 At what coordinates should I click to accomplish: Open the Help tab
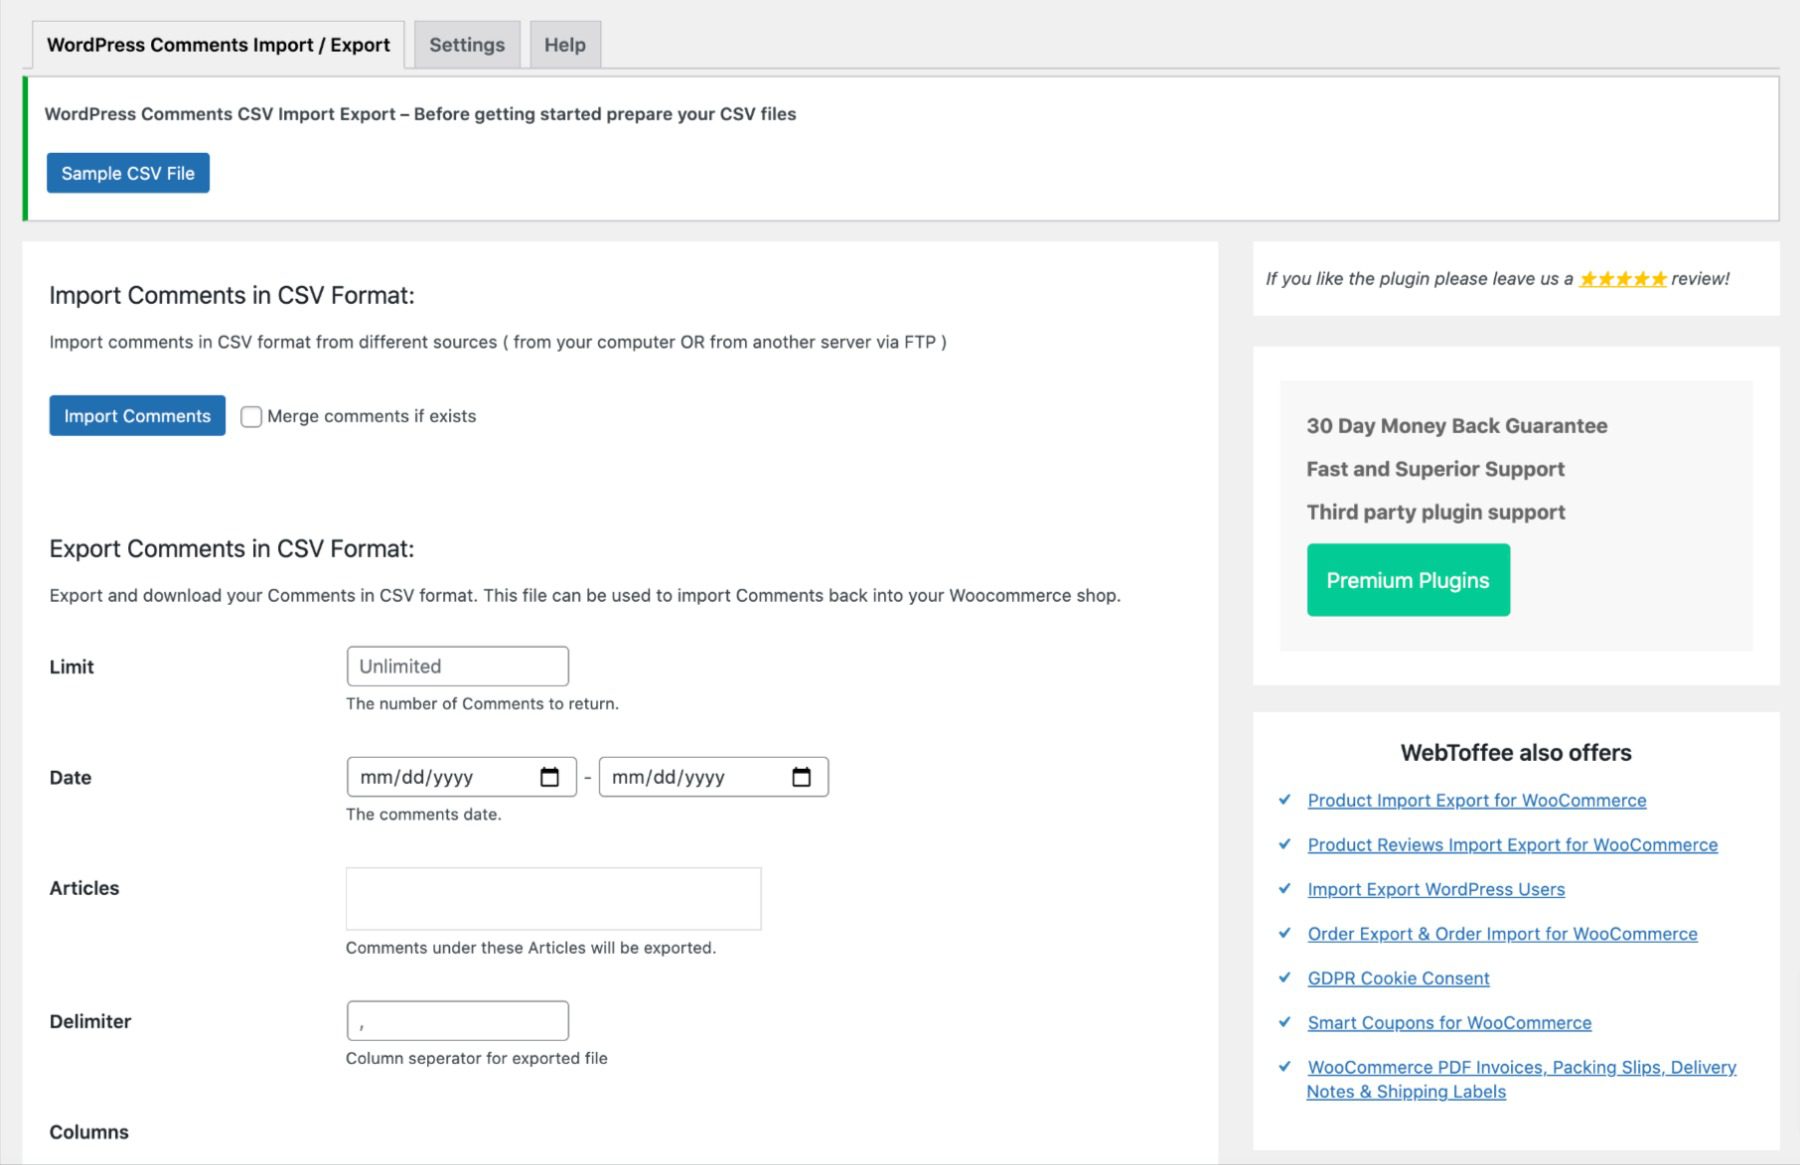point(564,44)
